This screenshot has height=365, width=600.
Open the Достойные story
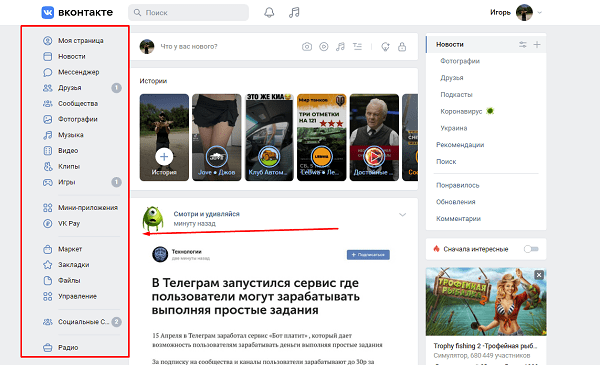(374, 137)
